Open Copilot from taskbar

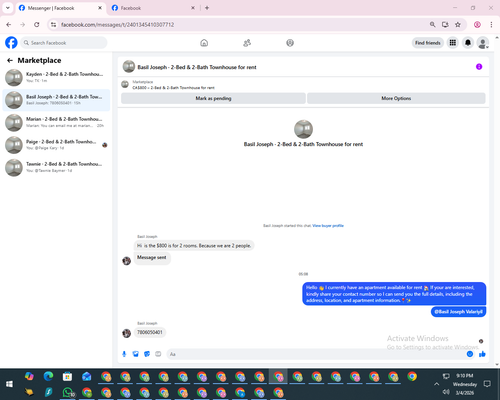coord(29,376)
